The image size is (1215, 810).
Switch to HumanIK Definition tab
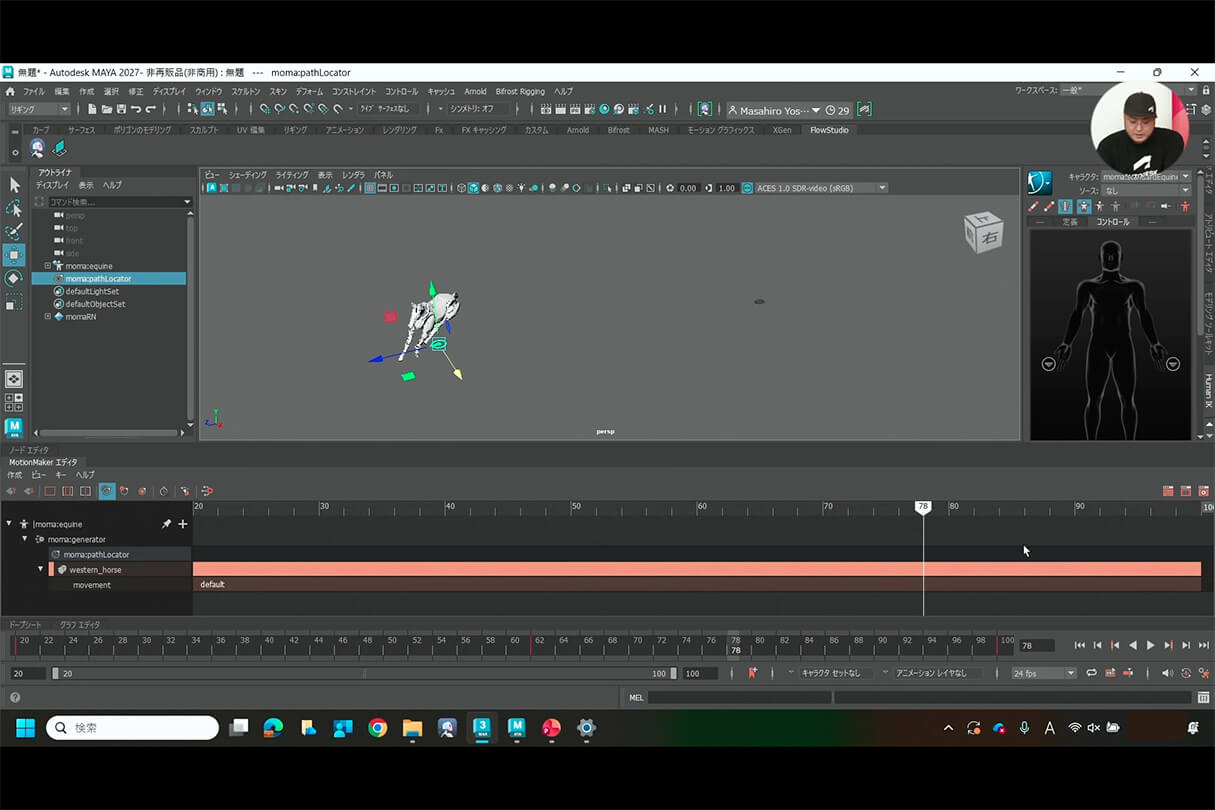1070,222
